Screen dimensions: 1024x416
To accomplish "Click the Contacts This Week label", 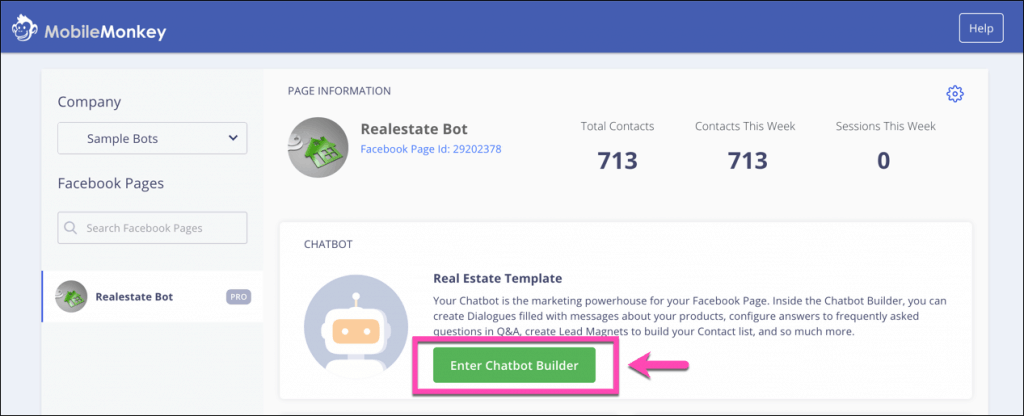I will pyautogui.click(x=745, y=126).
